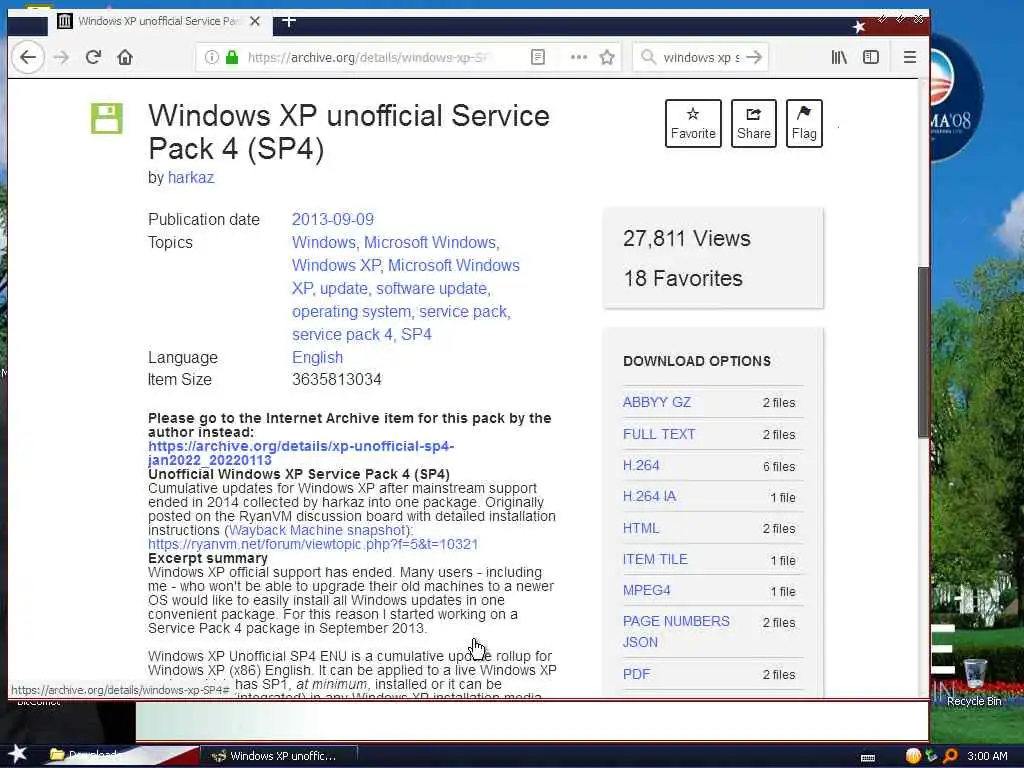Open the Recycle Bin desktop icon
The height and width of the screenshot is (768, 1024).
pyautogui.click(x=974, y=682)
